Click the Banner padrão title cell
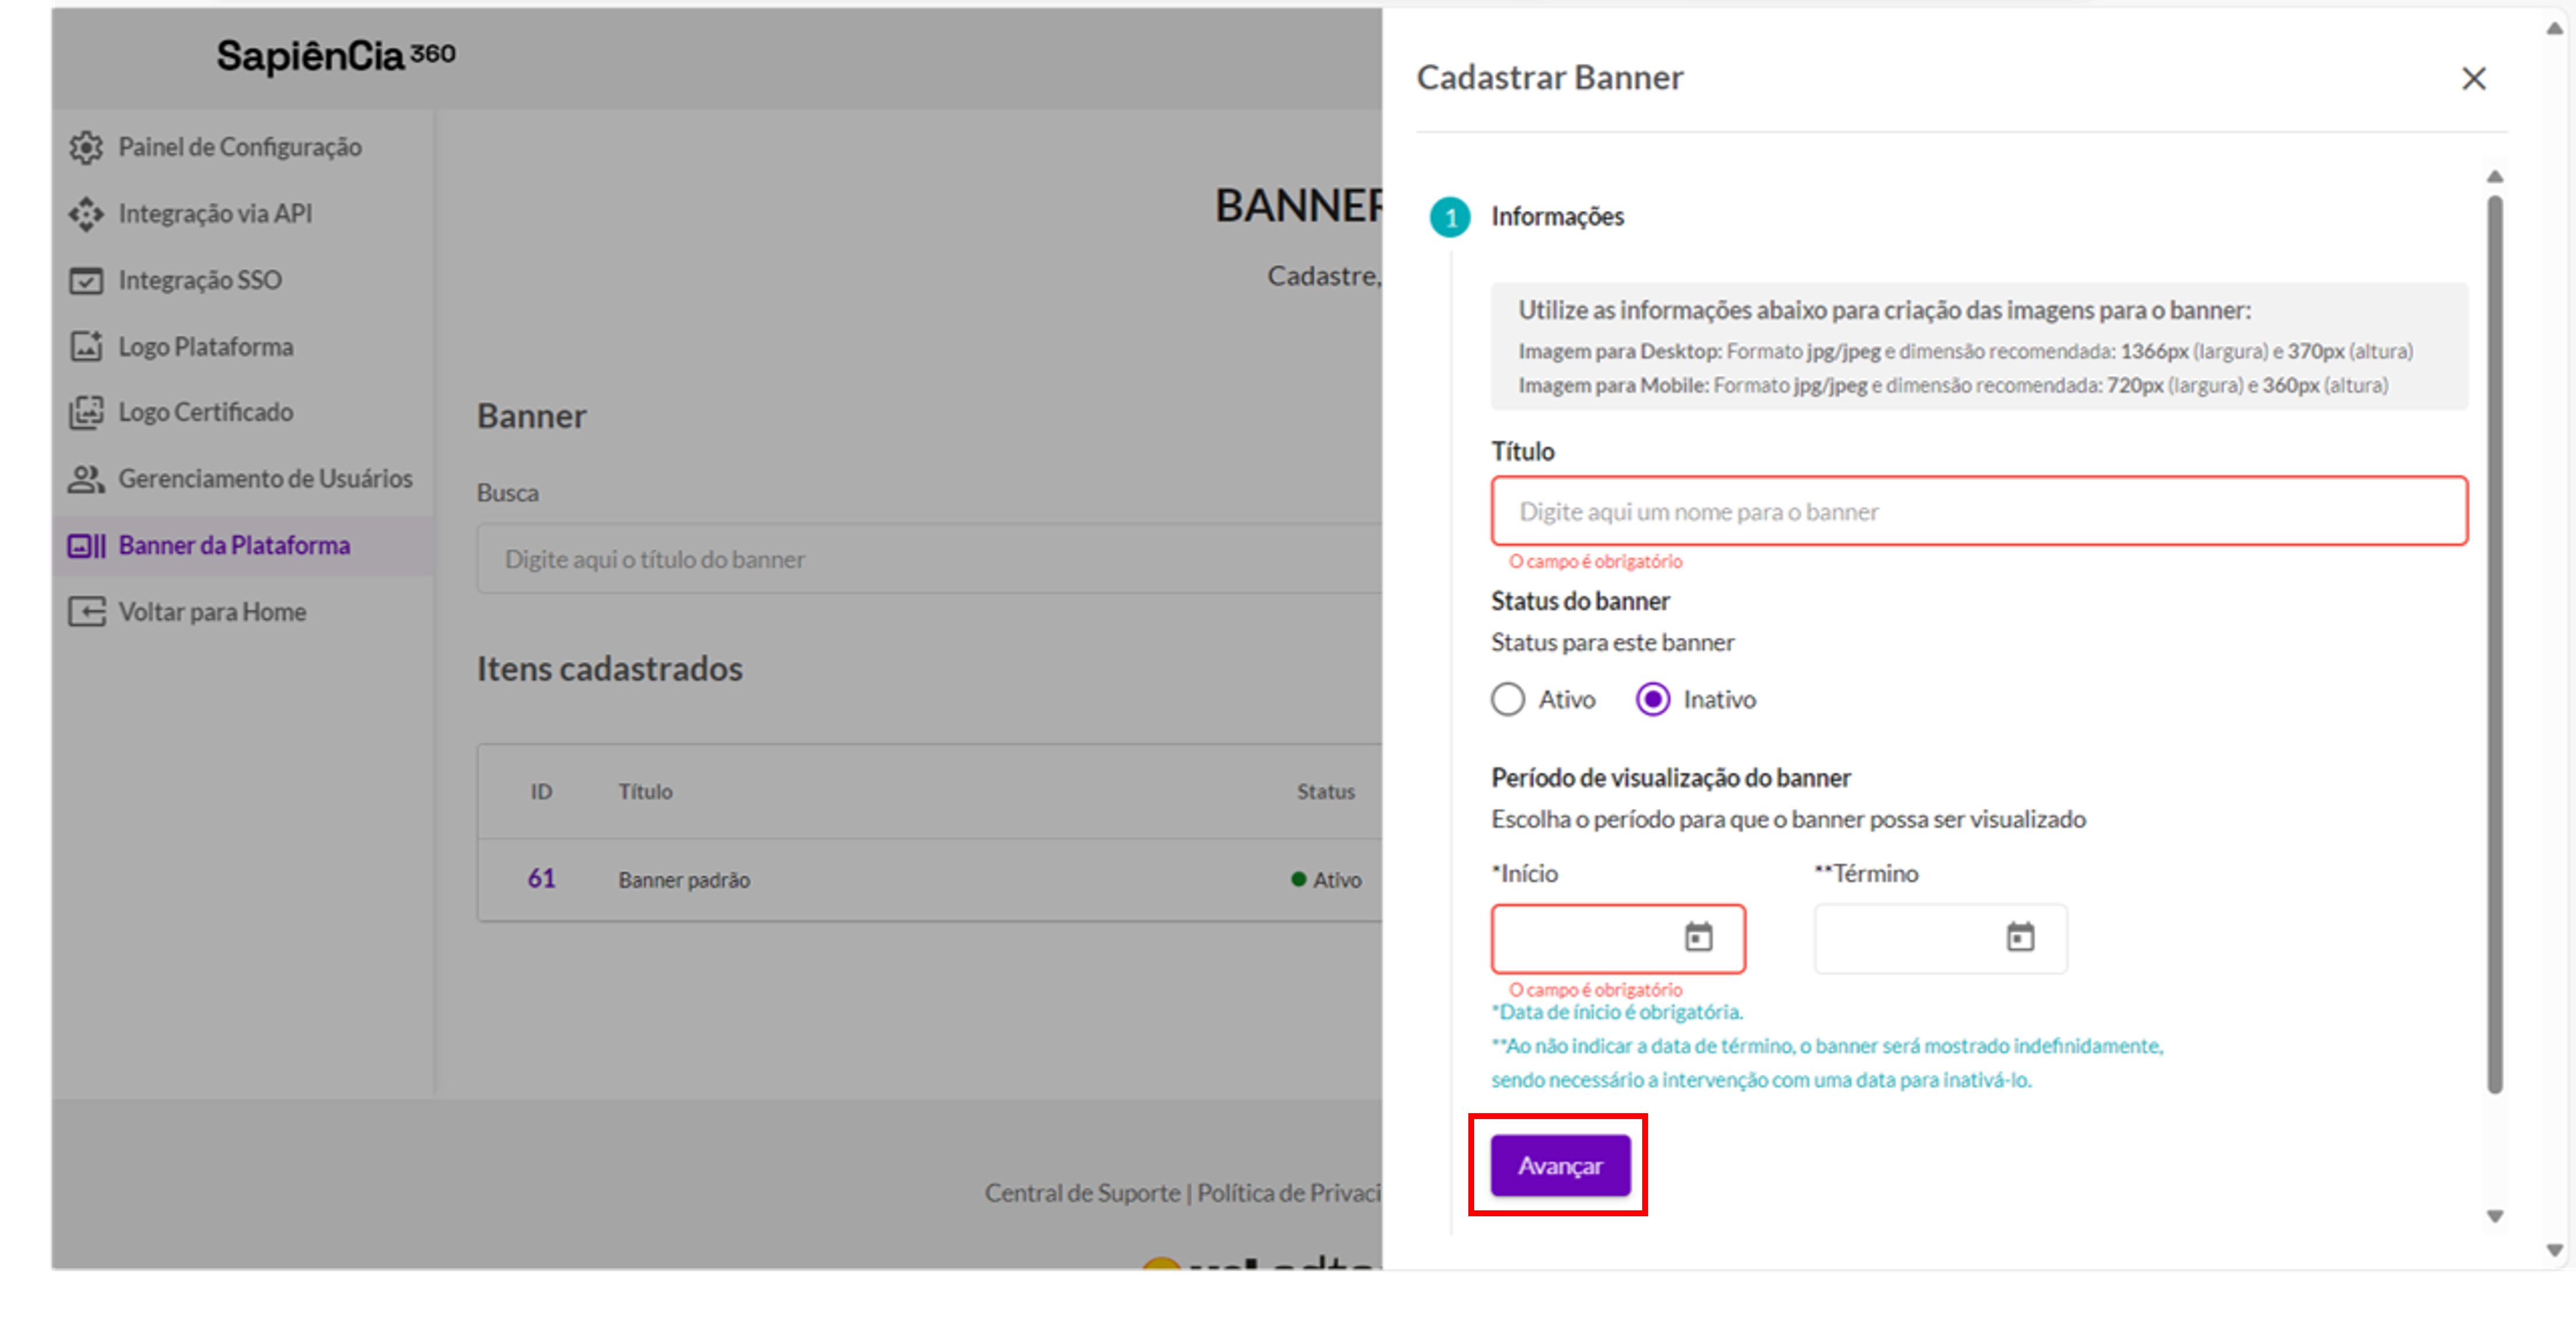 click(684, 880)
